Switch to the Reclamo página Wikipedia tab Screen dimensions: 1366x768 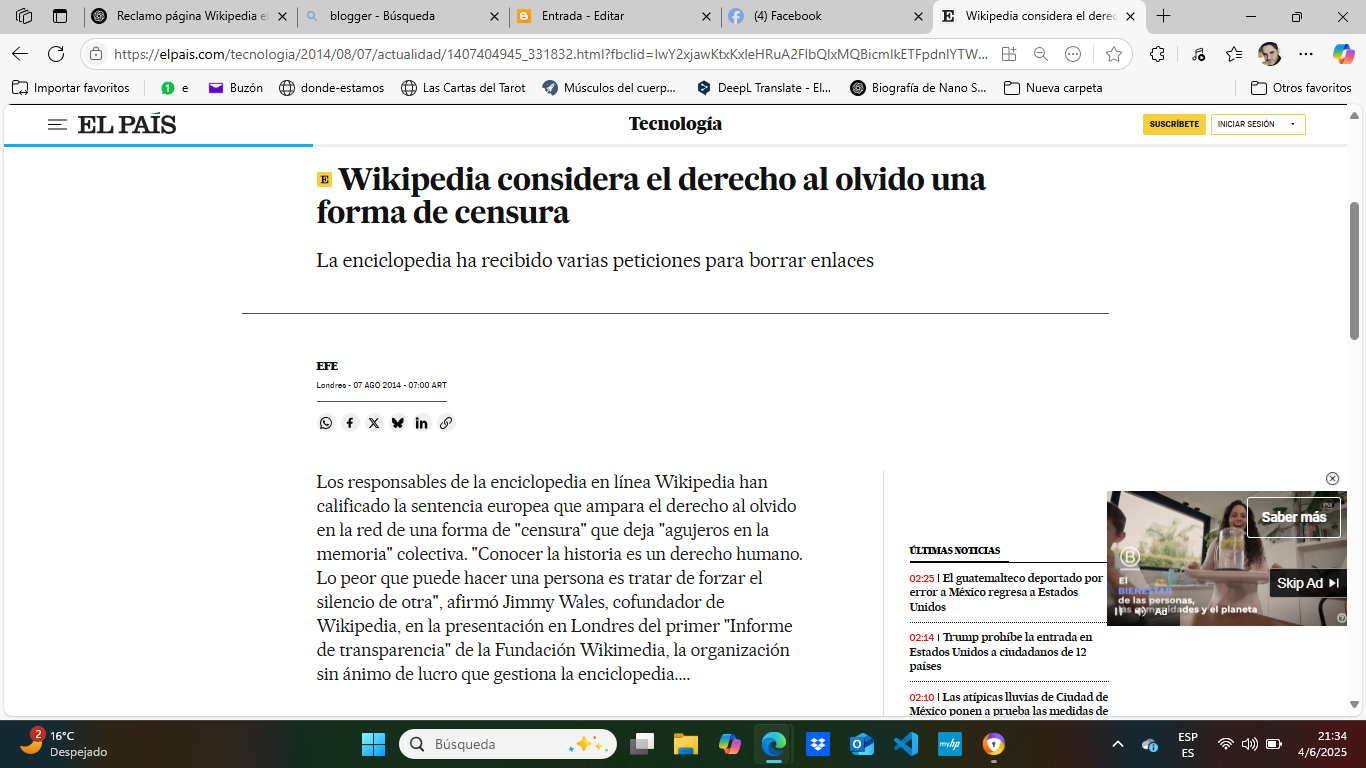190,16
